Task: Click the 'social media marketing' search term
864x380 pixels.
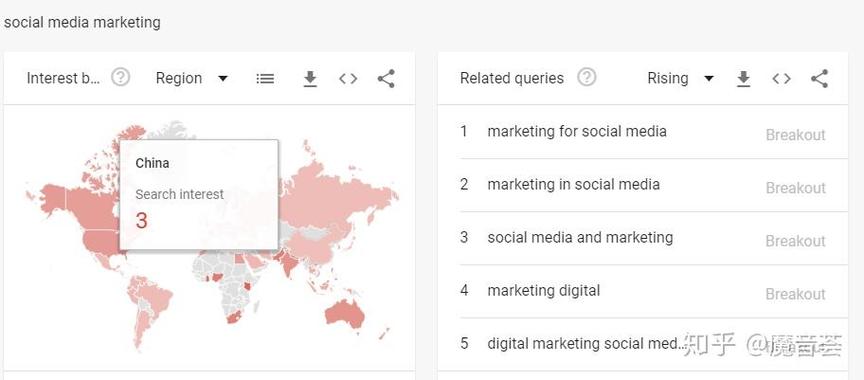Action: pos(82,23)
